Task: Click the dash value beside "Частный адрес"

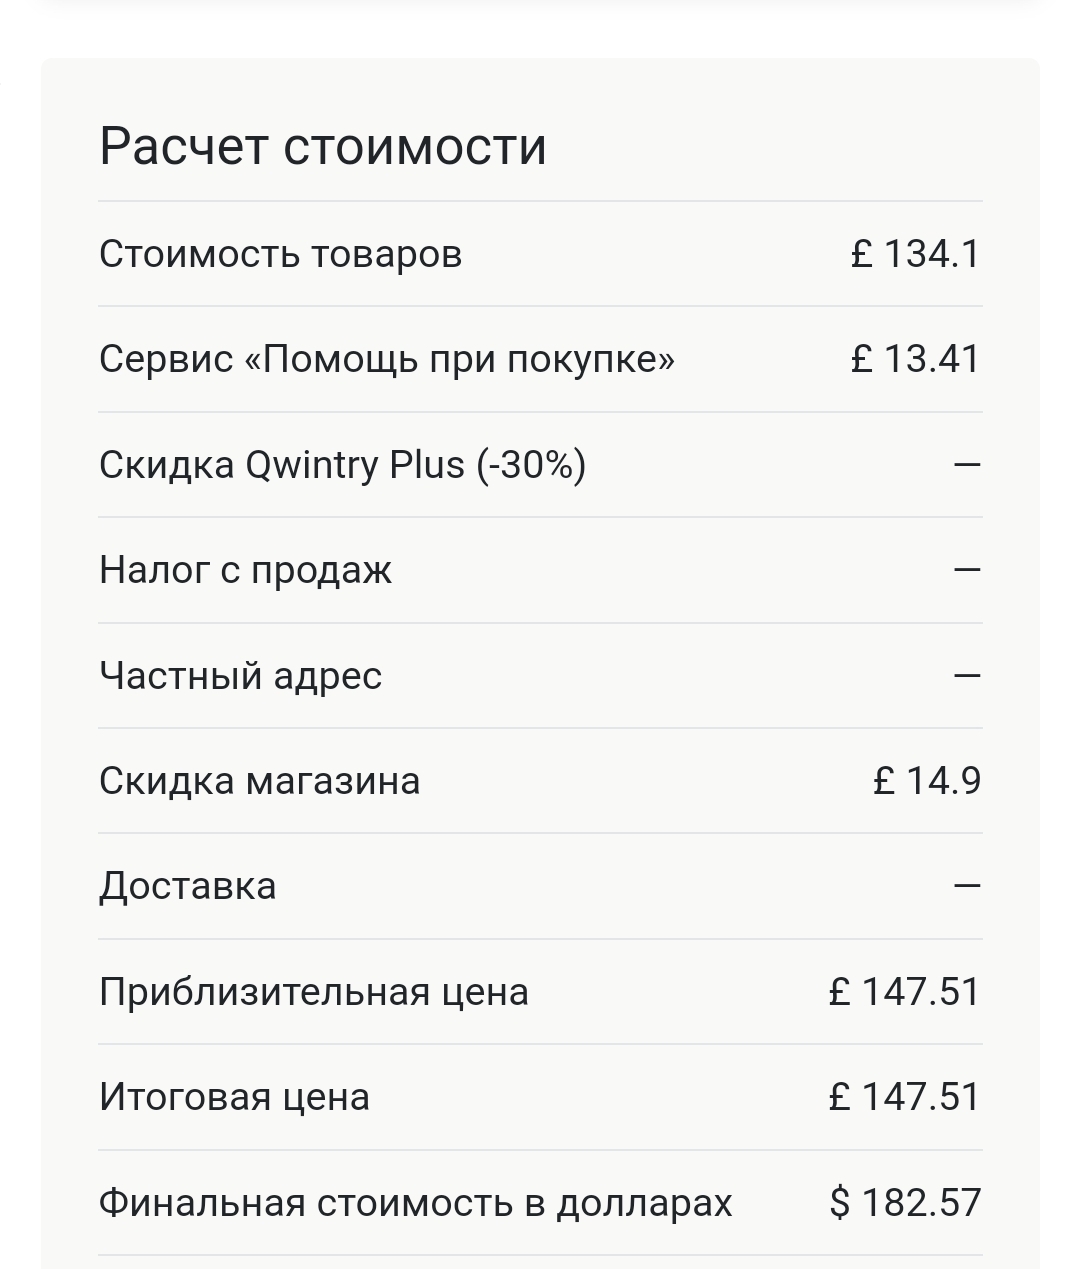Action: tap(967, 676)
